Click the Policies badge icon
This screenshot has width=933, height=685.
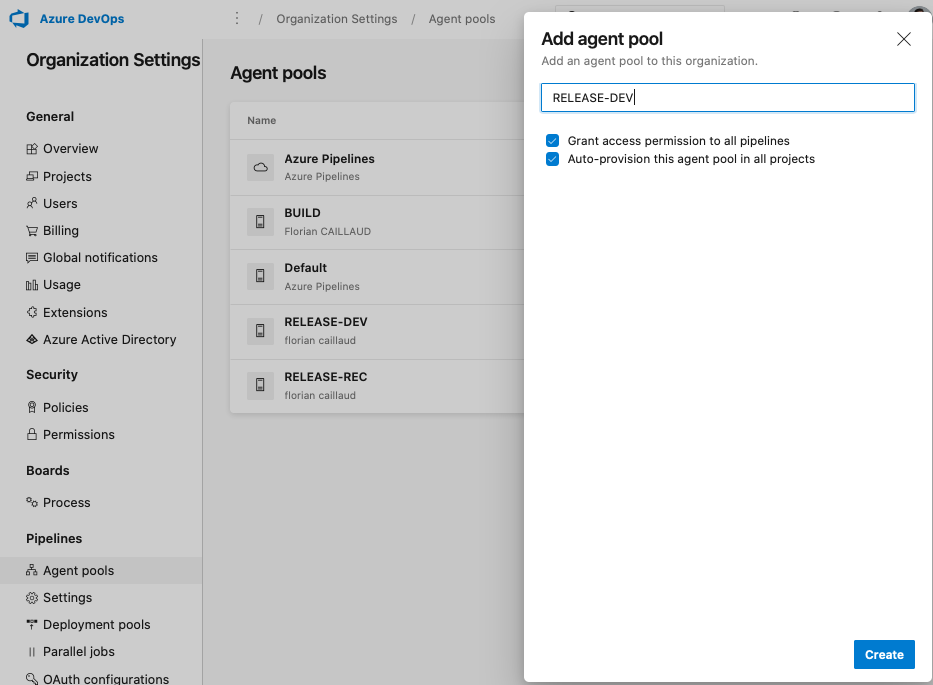[32, 407]
